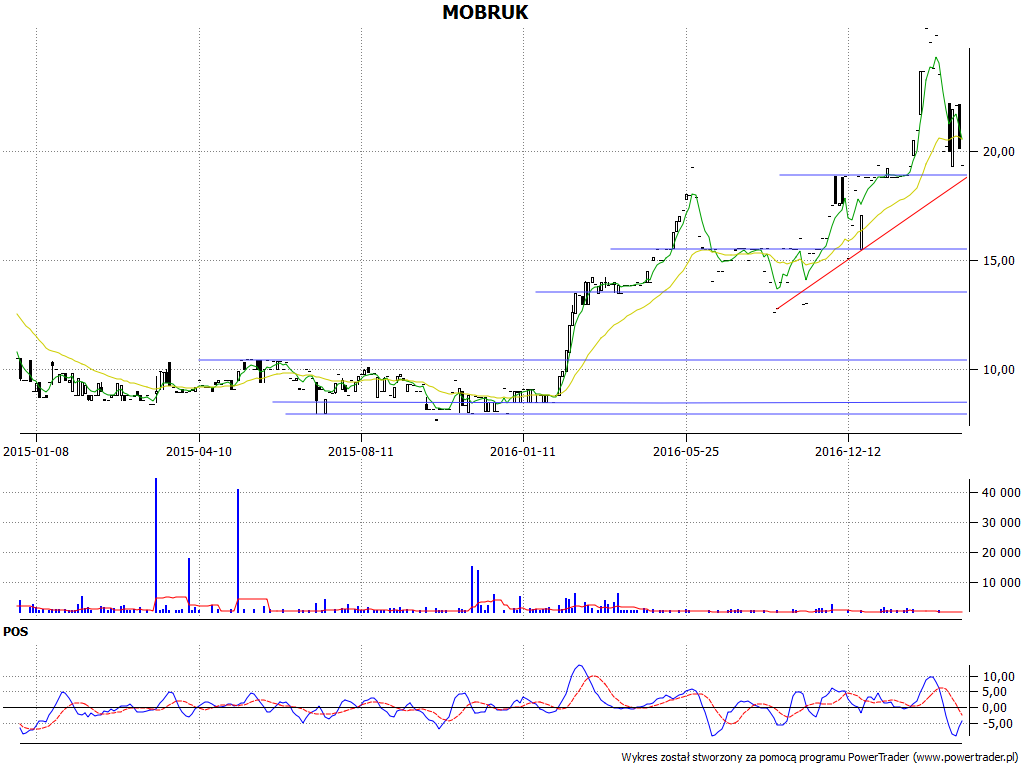1024x768 pixels.
Task: Select the 2015-08-11 date label
Action: pos(360,451)
